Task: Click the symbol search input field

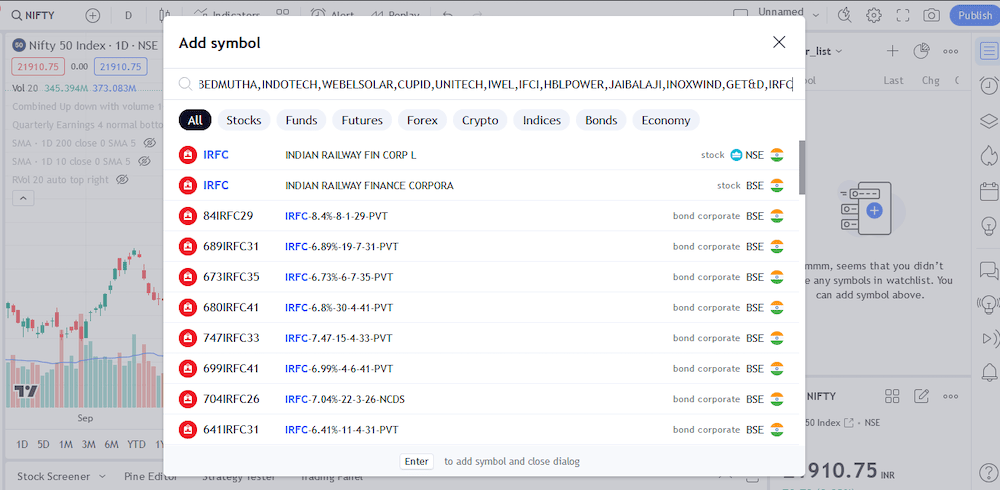Action: click(496, 84)
